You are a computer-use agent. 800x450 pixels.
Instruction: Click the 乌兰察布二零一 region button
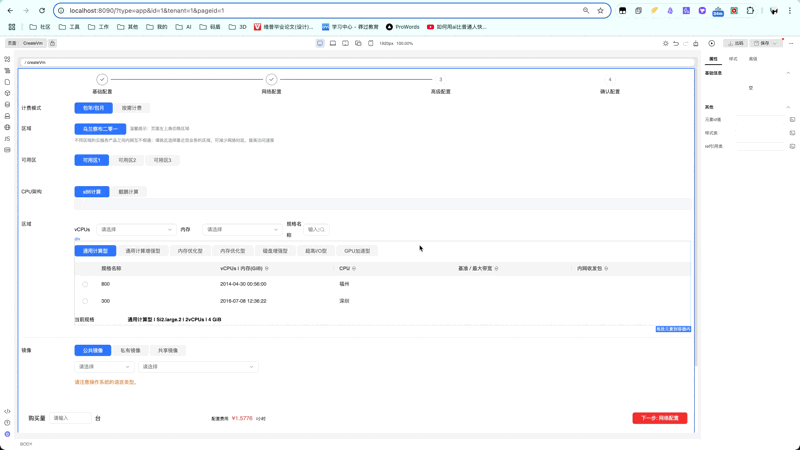pos(100,129)
